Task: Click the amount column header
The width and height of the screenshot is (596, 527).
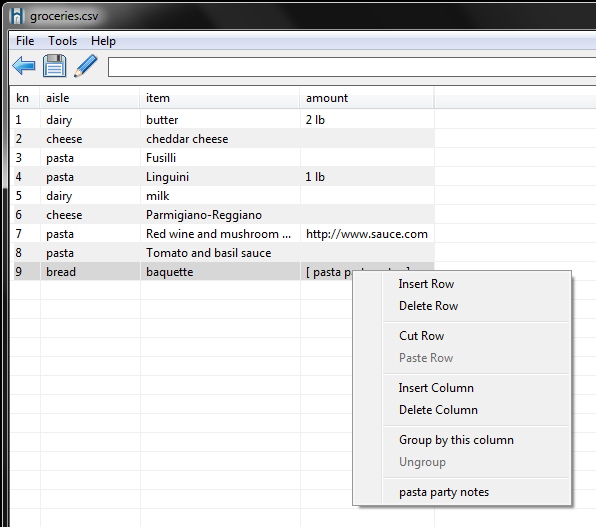Action: tap(367, 98)
